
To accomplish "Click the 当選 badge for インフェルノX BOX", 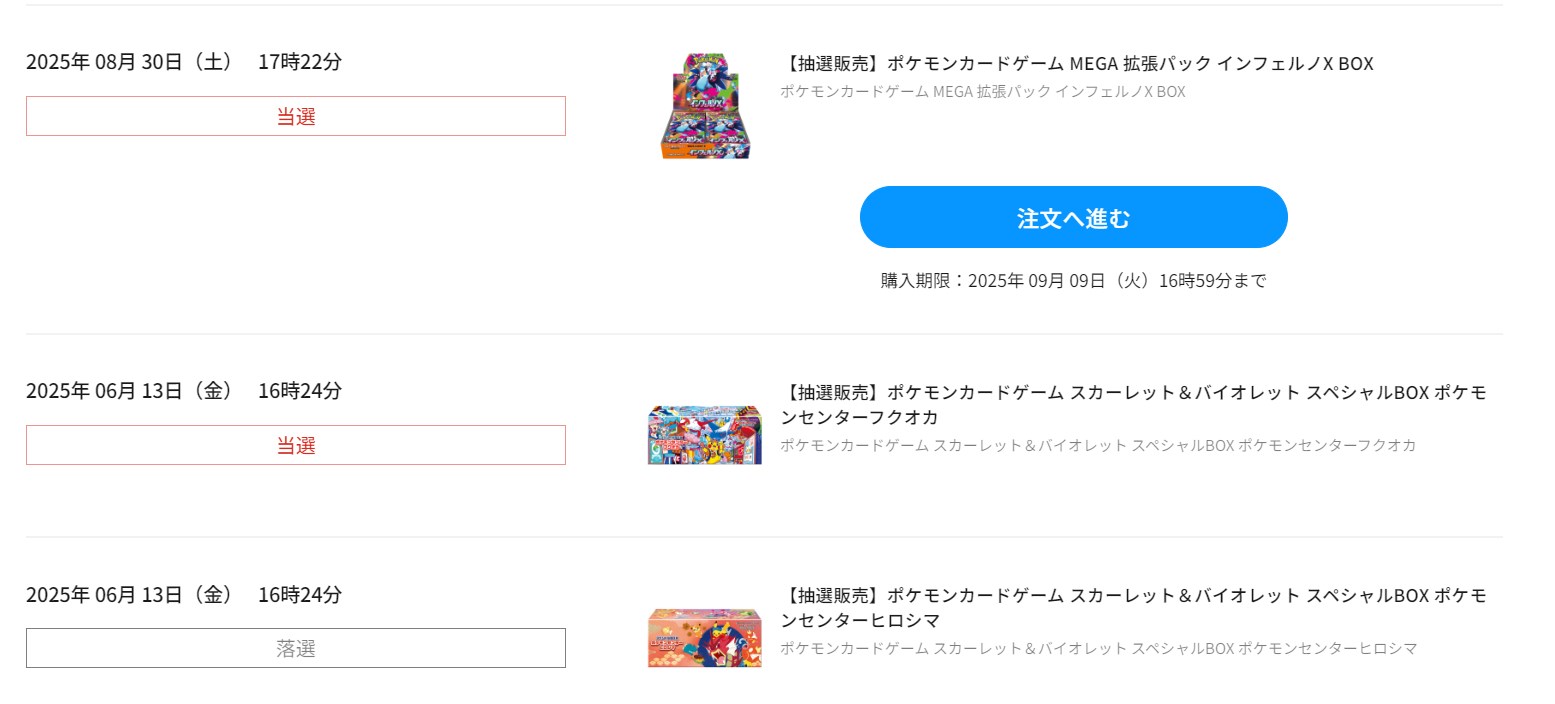I will point(296,116).
